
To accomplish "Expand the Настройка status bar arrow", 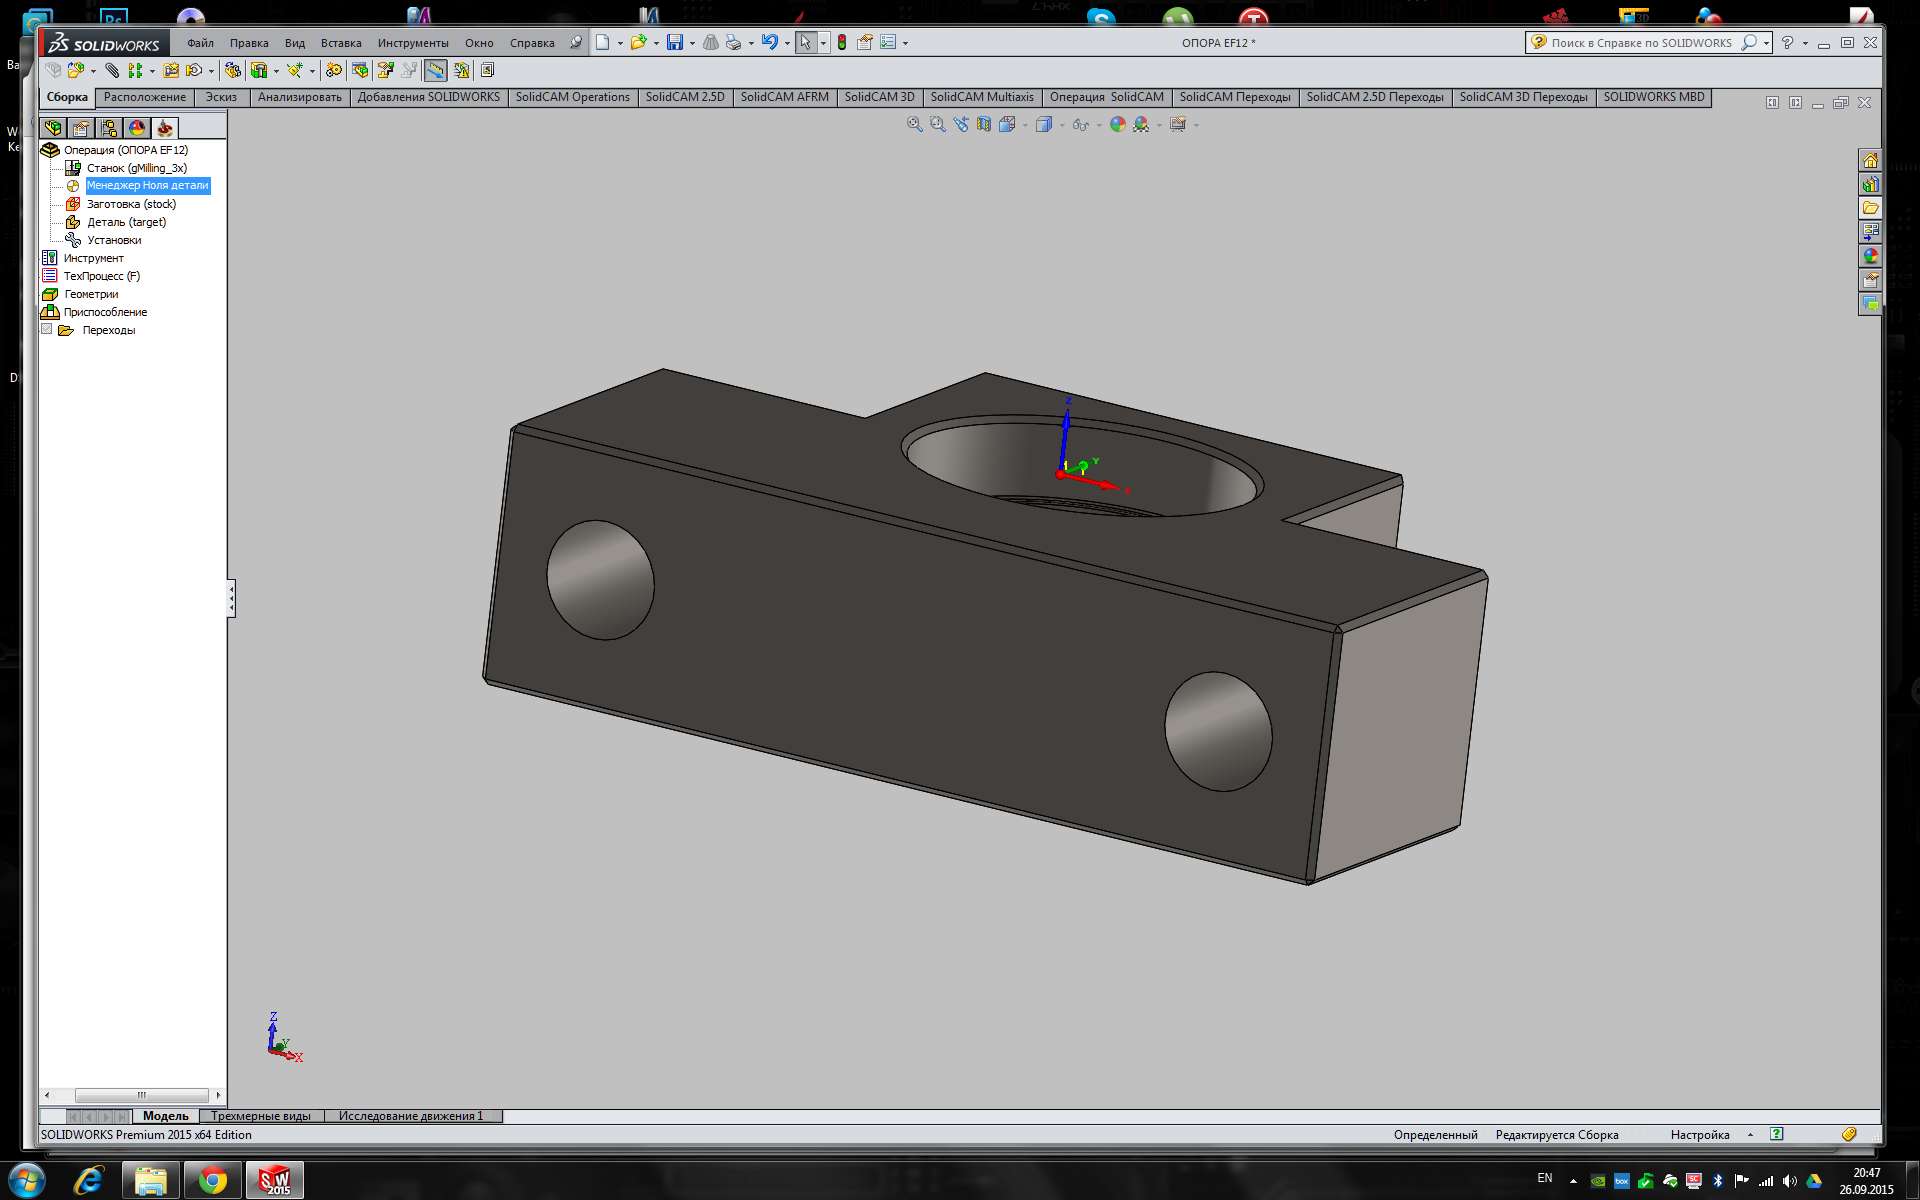I will coord(1750,1134).
